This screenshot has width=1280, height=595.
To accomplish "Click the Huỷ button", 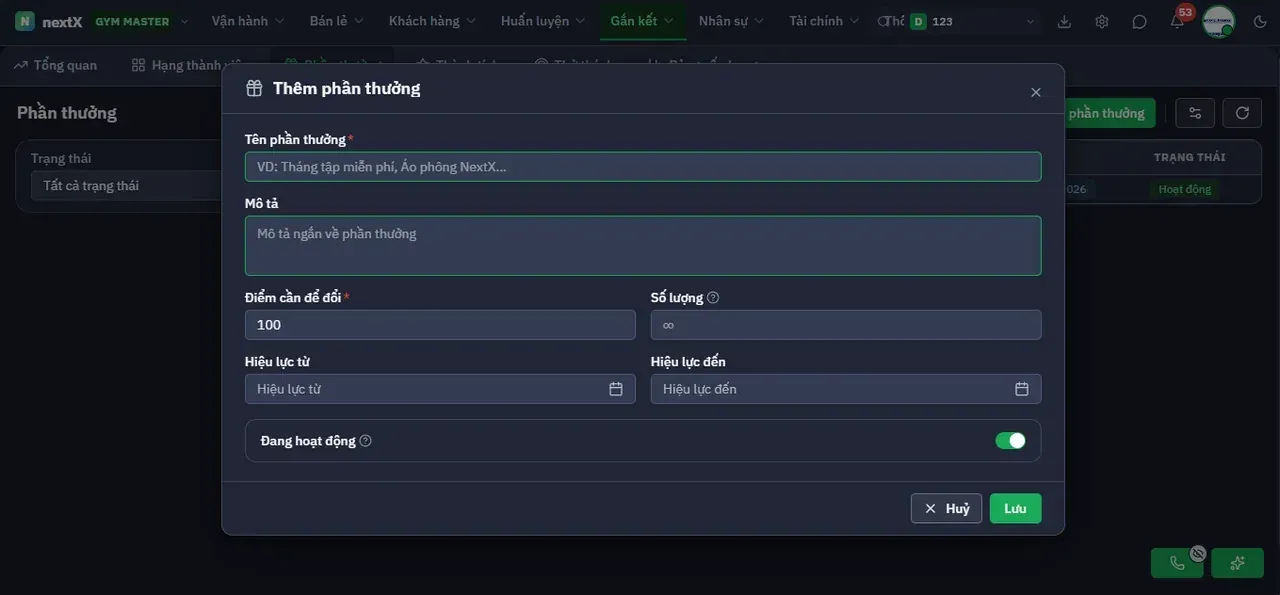I will 946,508.
